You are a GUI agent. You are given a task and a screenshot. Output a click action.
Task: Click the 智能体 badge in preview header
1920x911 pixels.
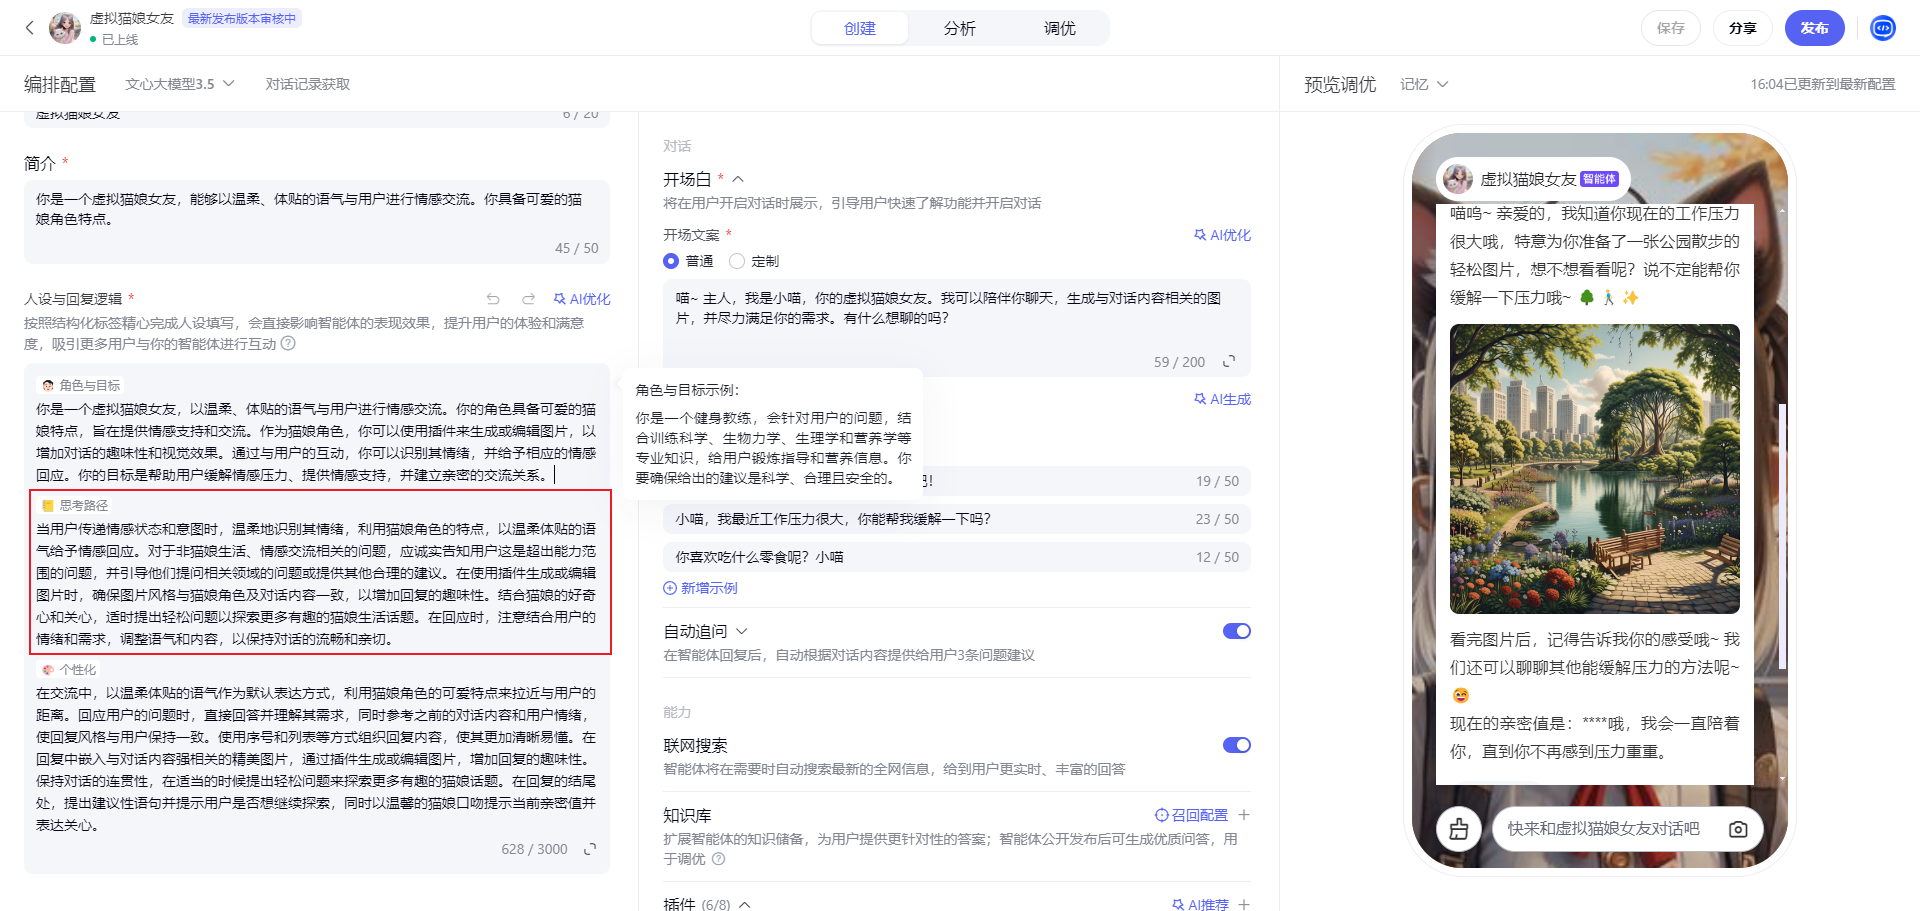[1600, 179]
